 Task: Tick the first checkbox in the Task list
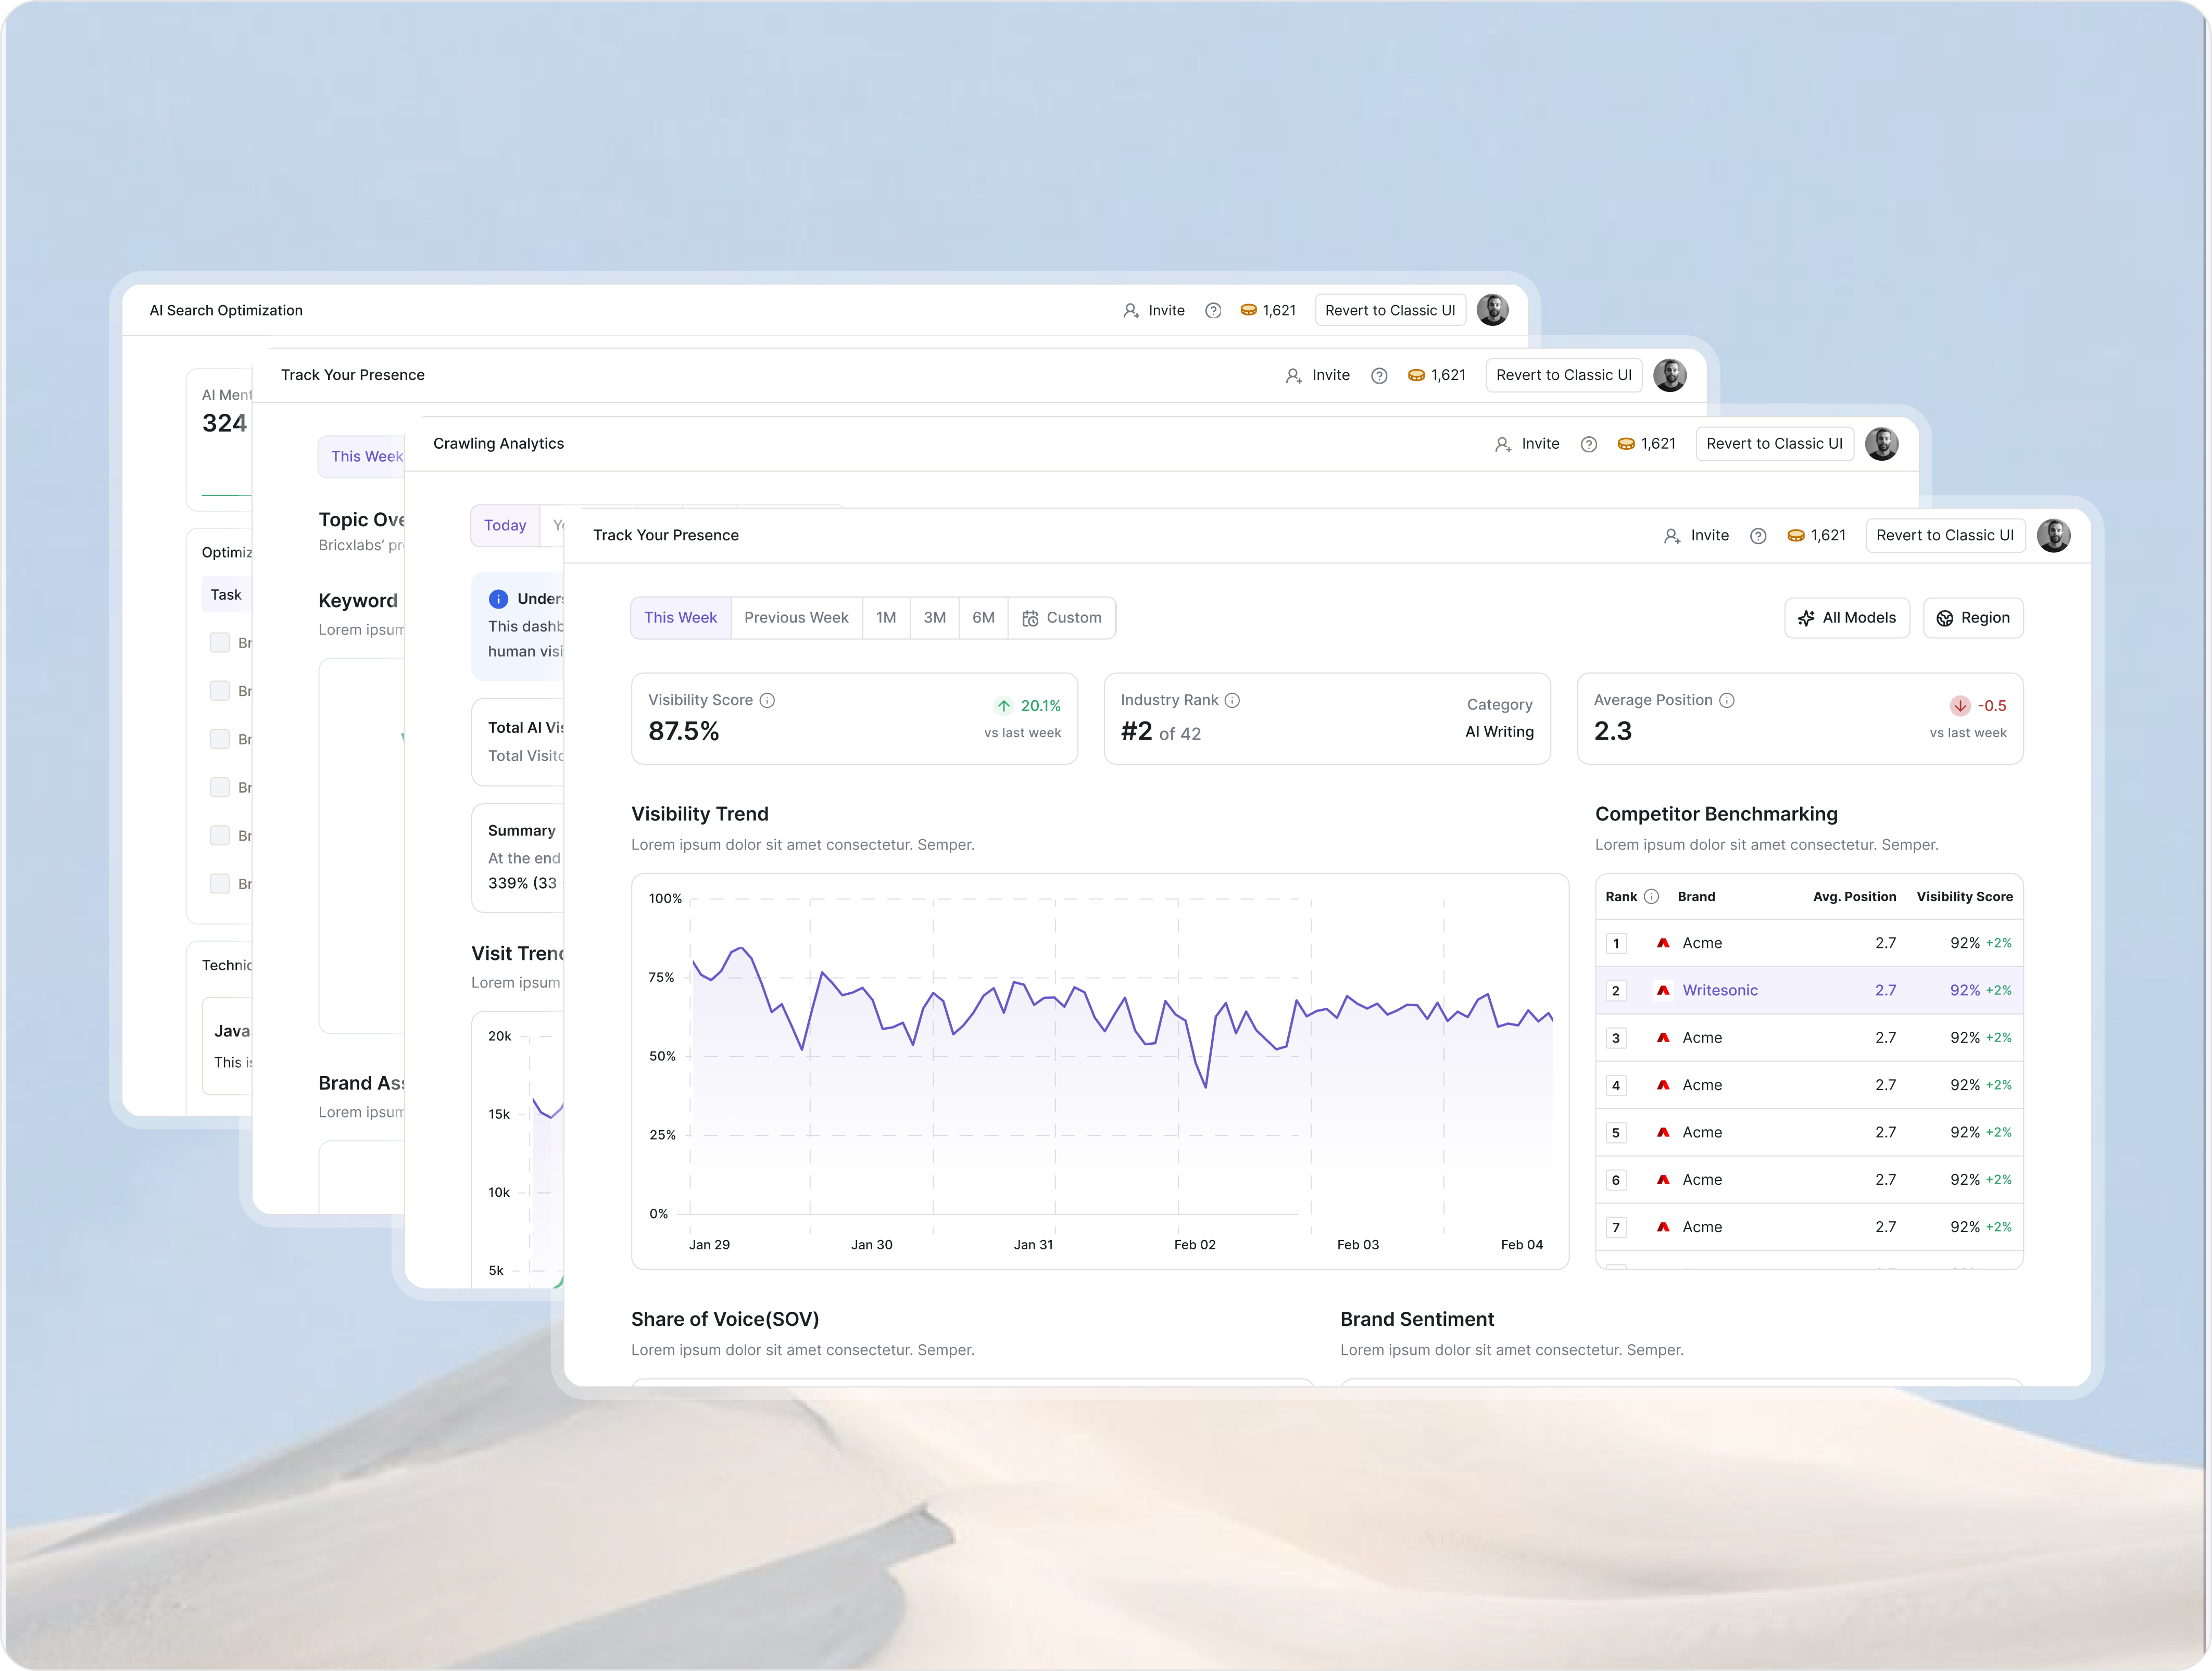pos(220,642)
